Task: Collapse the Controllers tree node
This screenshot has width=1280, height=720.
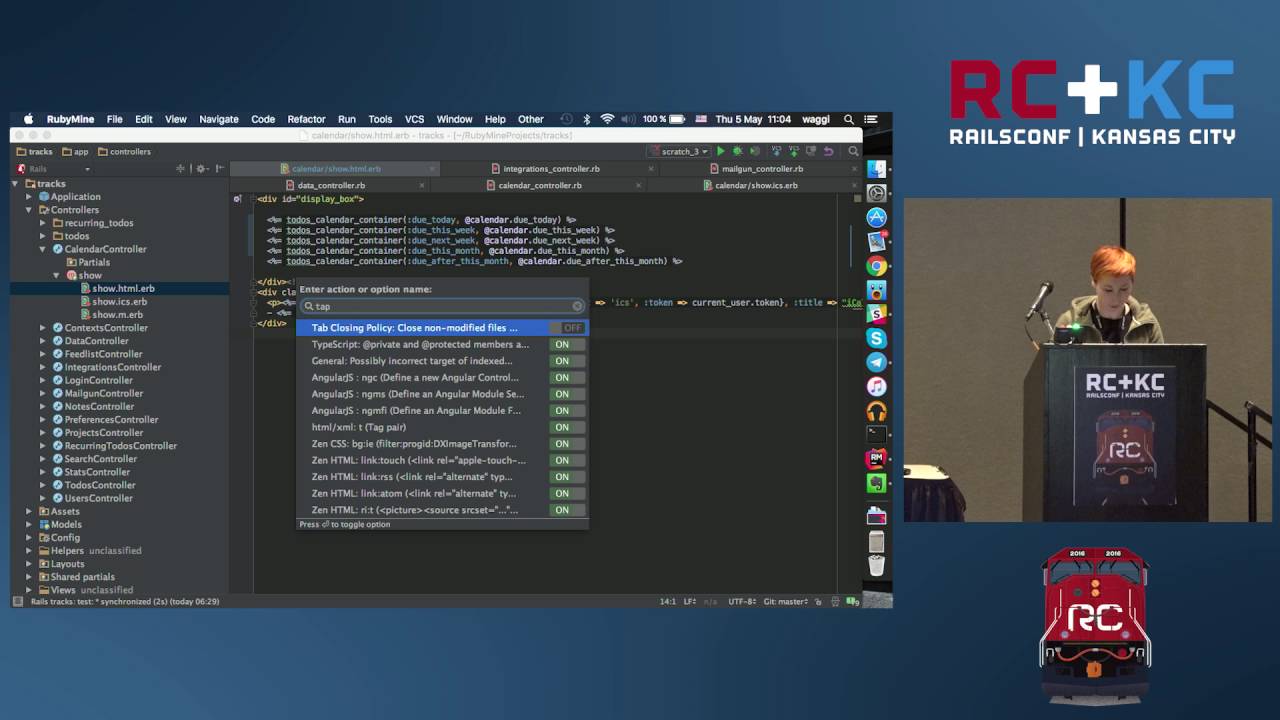Action: (x=29, y=210)
